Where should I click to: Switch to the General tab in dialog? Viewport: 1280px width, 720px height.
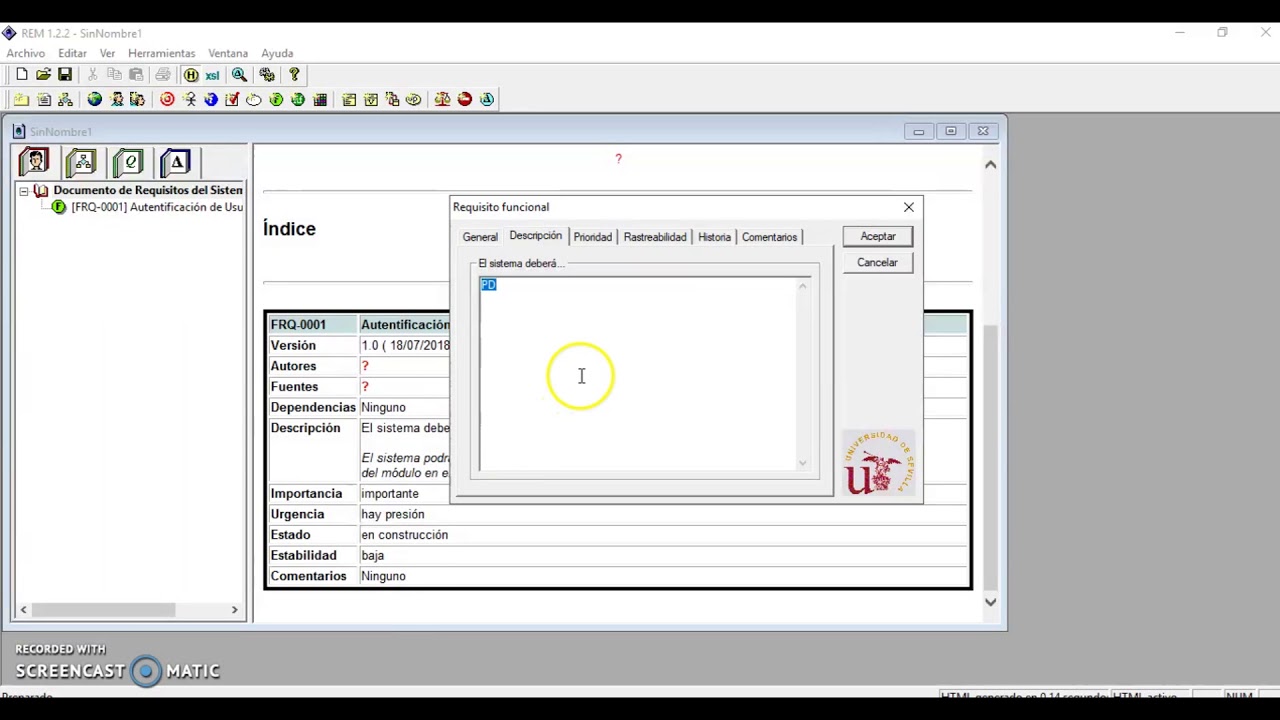pos(480,237)
